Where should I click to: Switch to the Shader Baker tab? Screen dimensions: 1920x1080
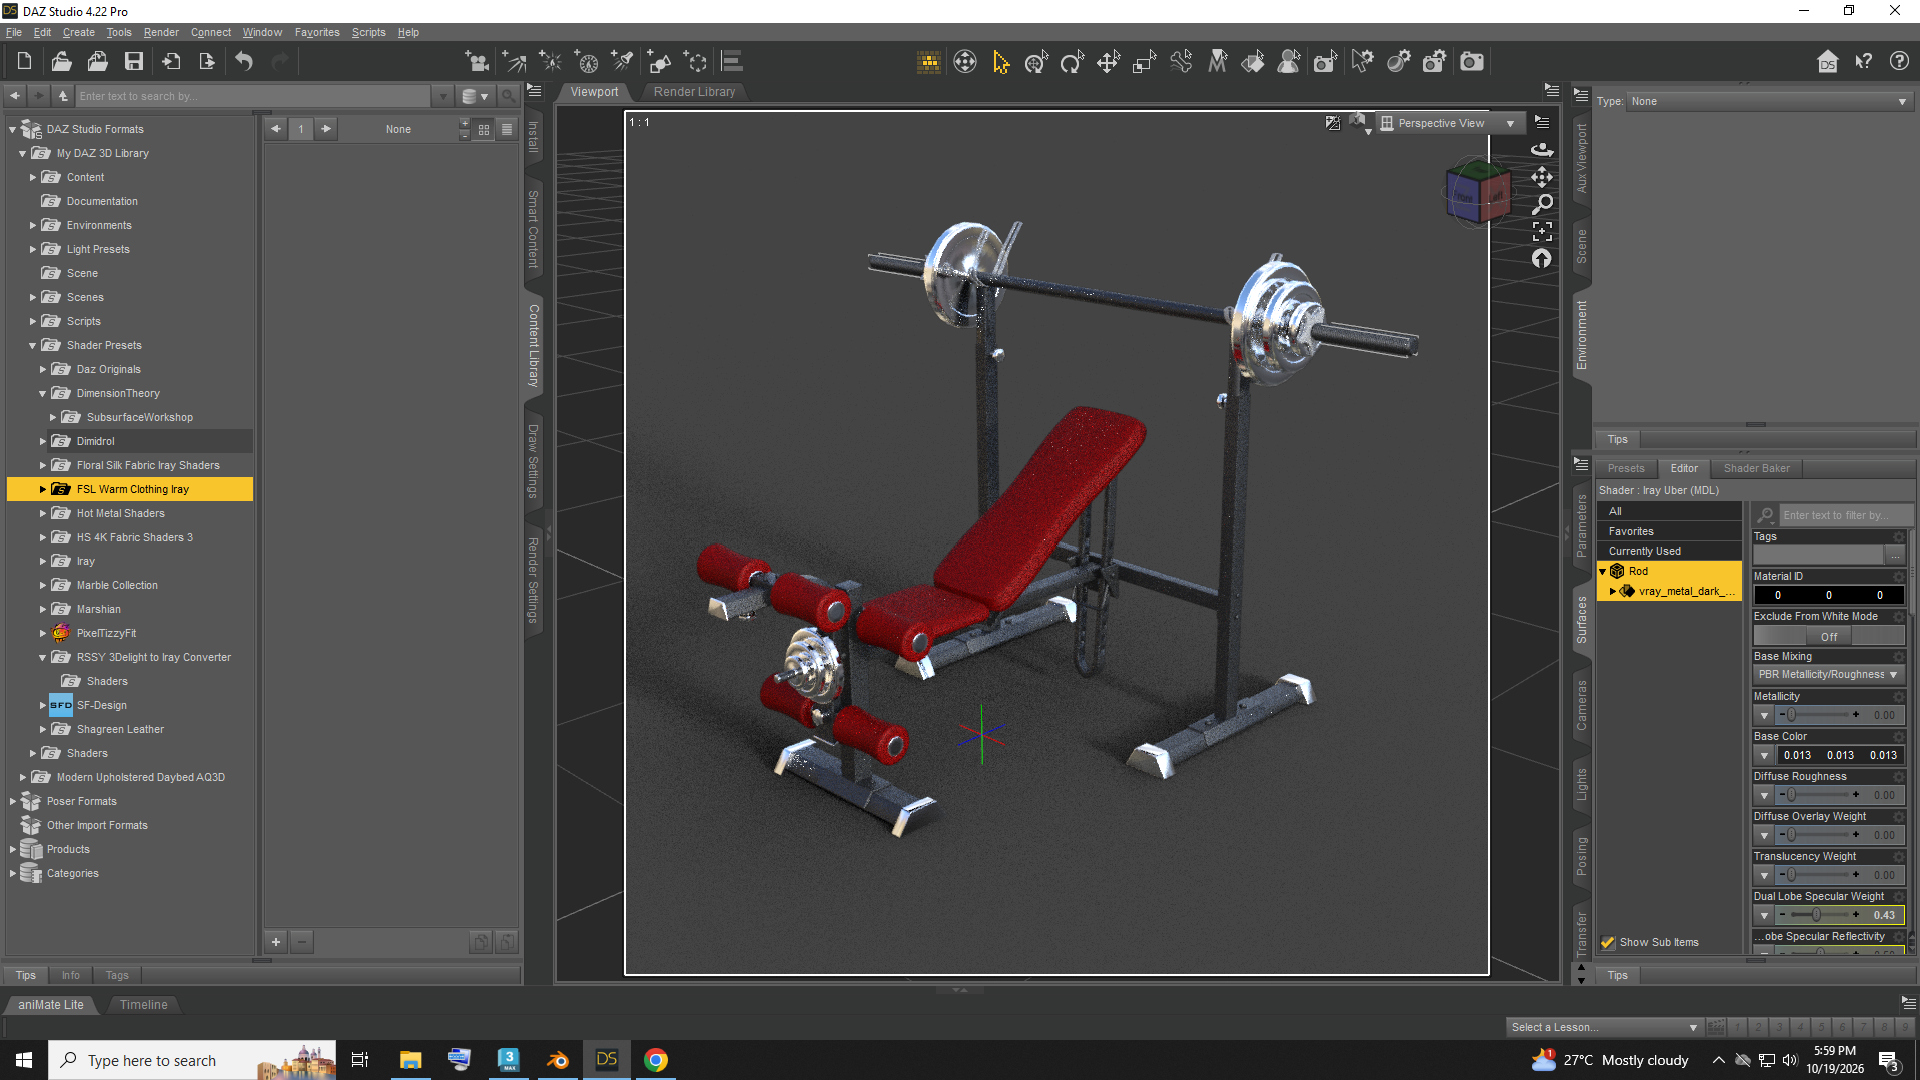(1756, 469)
